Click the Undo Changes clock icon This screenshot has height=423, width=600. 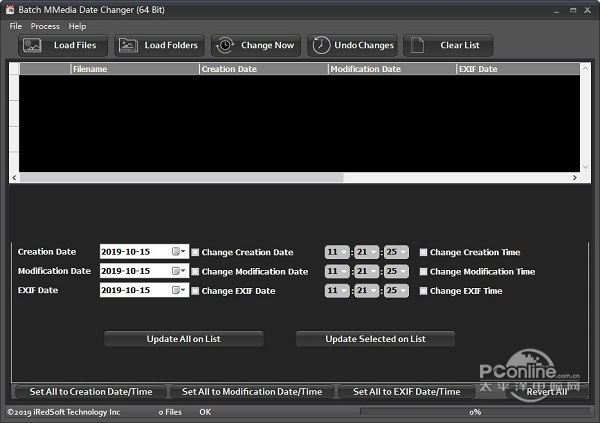point(321,45)
